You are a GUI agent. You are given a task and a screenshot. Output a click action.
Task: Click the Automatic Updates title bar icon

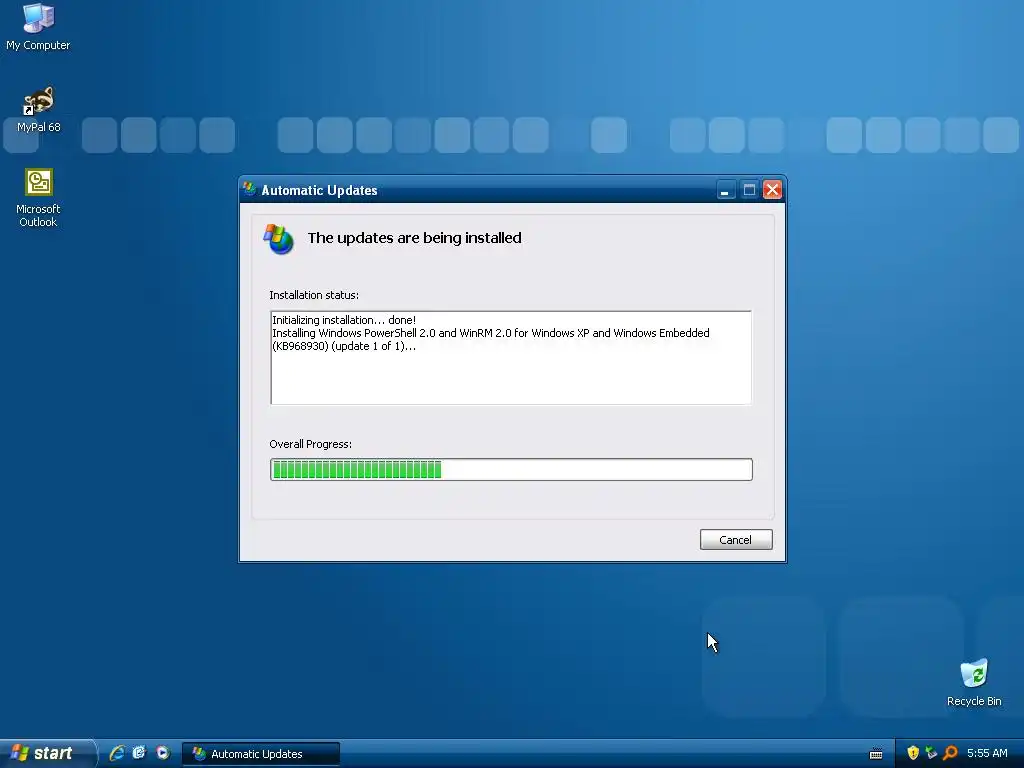[249, 189]
